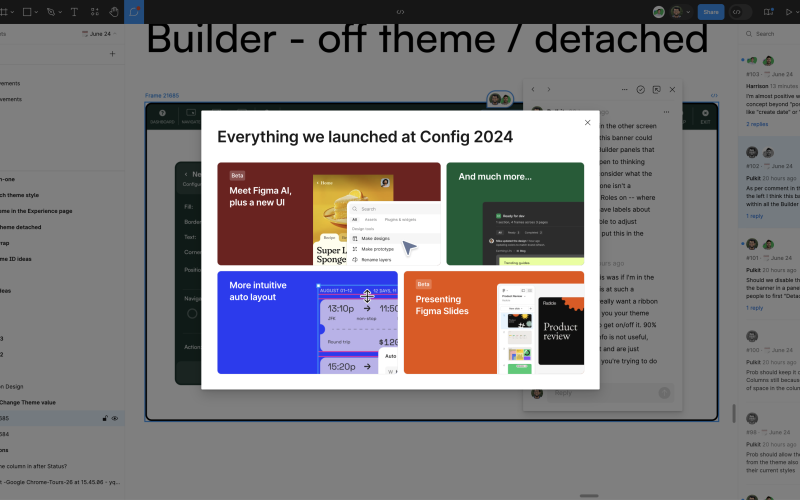Select layer 'heme detached'

(x=20, y=227)
